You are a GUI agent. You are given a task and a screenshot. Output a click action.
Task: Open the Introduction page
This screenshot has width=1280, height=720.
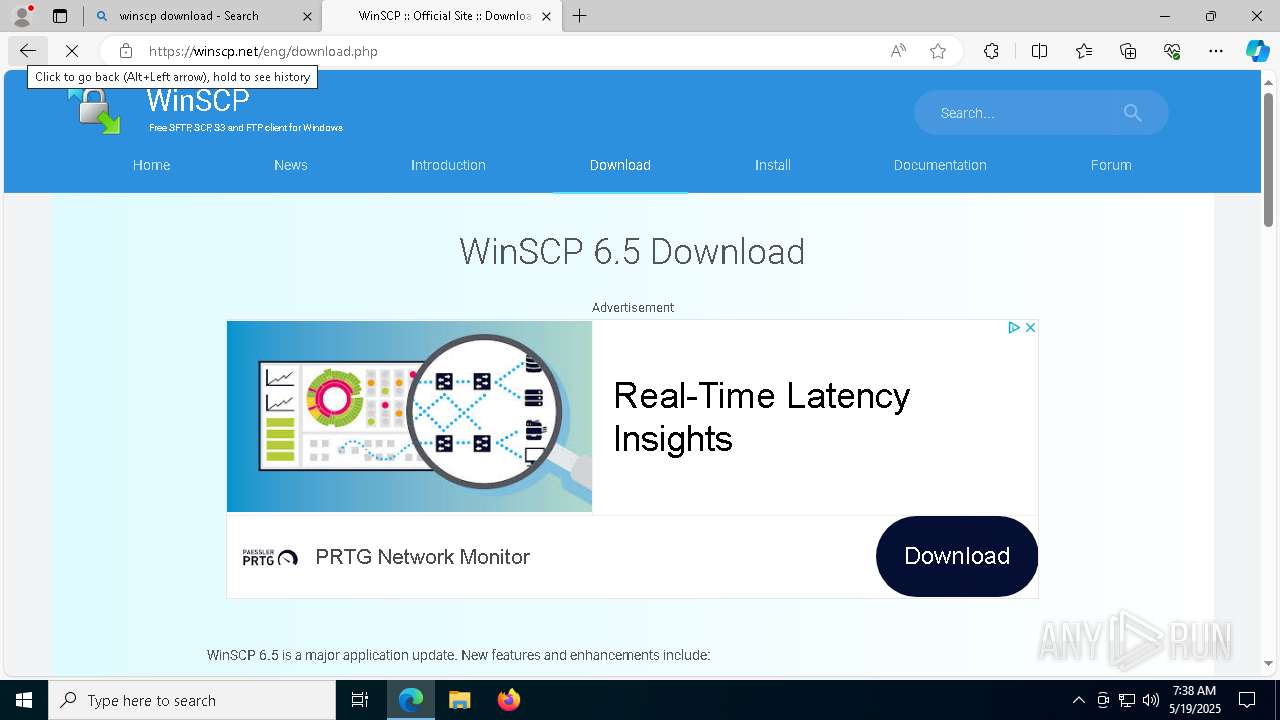(448, 165)
